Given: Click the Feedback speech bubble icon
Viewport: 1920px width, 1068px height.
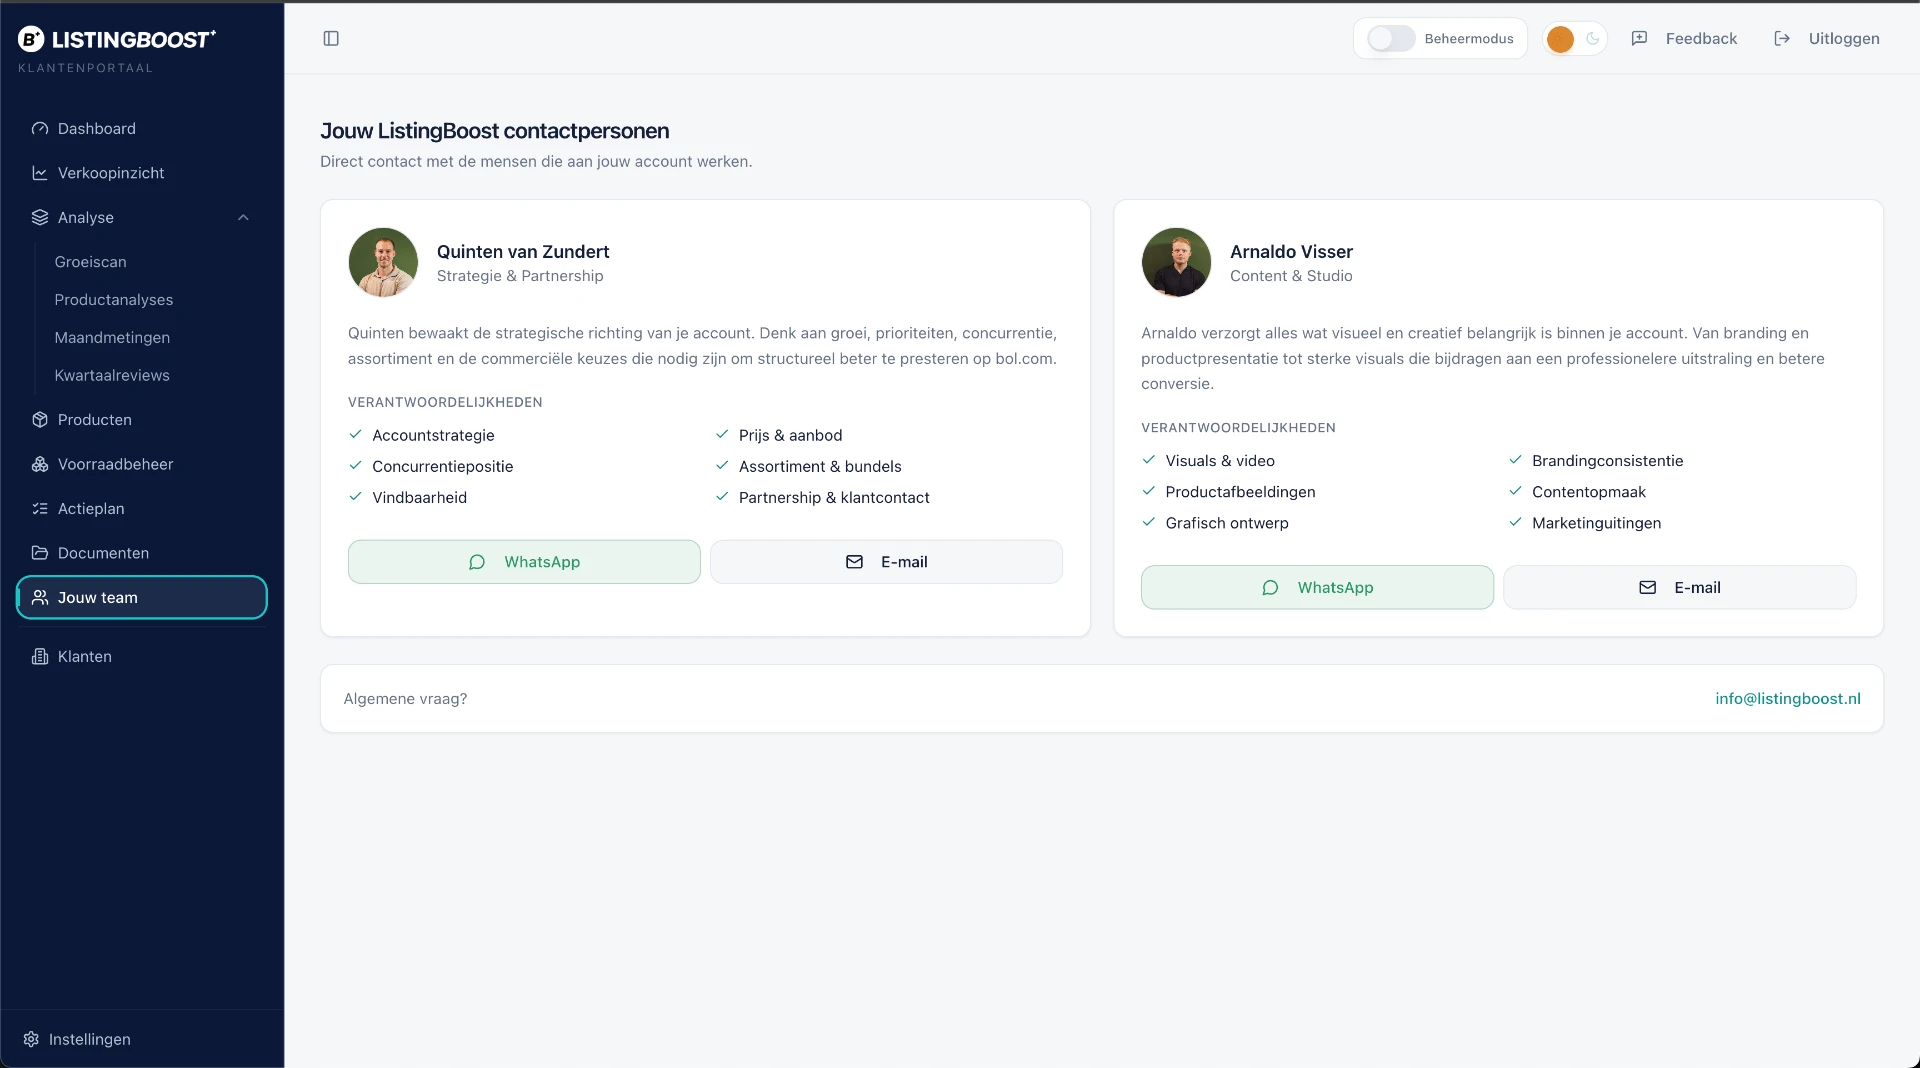Looking at the screenshot, I should click(1639, 38).
